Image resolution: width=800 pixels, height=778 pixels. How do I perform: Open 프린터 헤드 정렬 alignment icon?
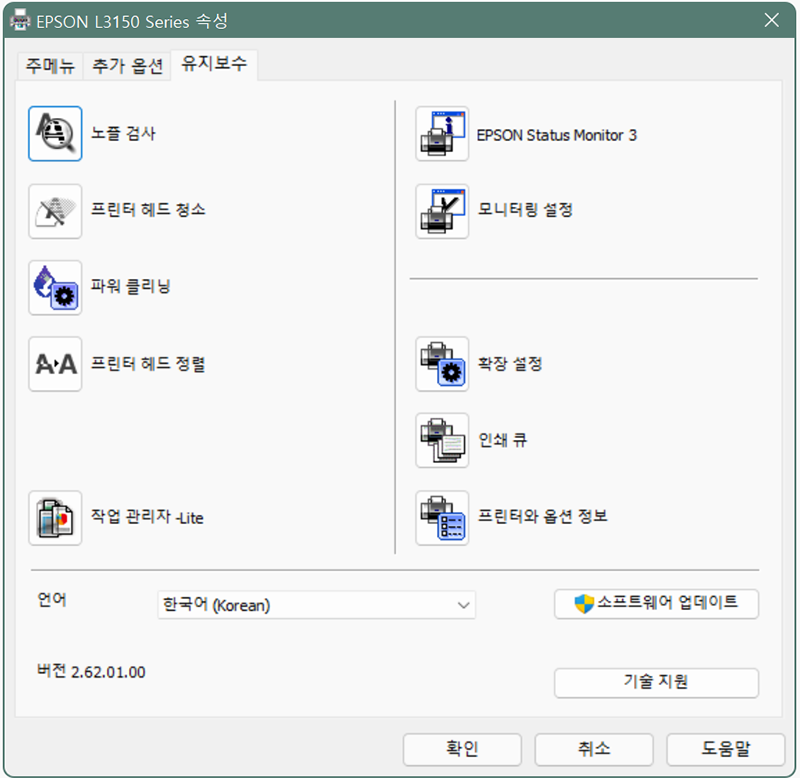click(x=55, y=364)
